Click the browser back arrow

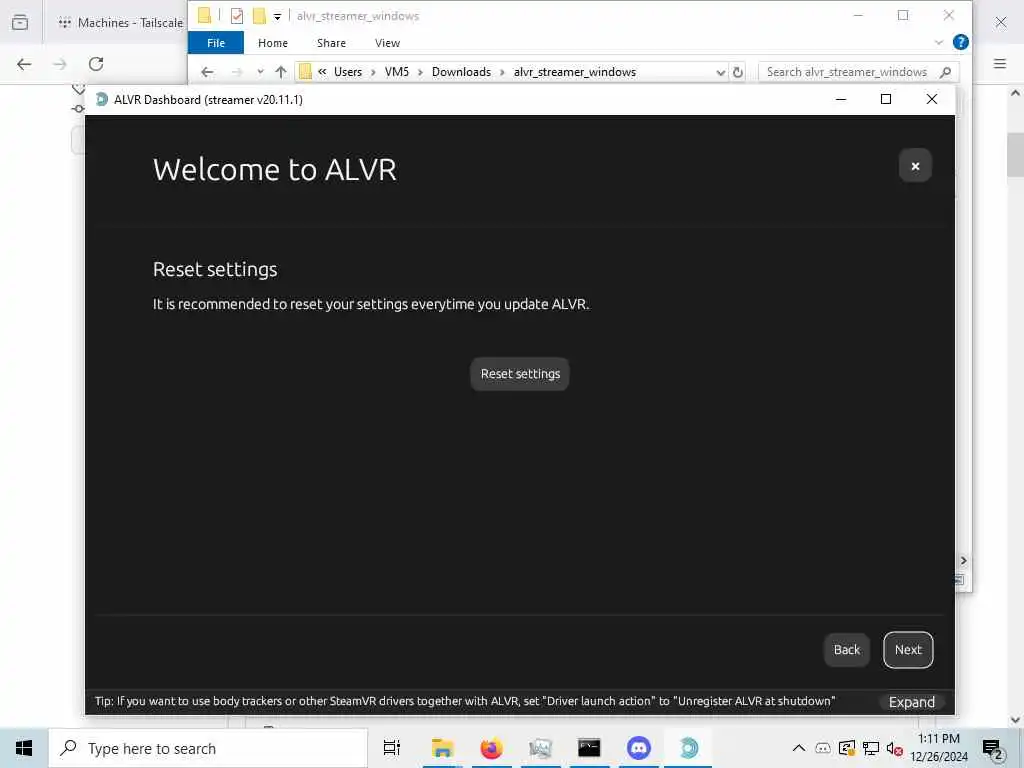tap(24, 64)
